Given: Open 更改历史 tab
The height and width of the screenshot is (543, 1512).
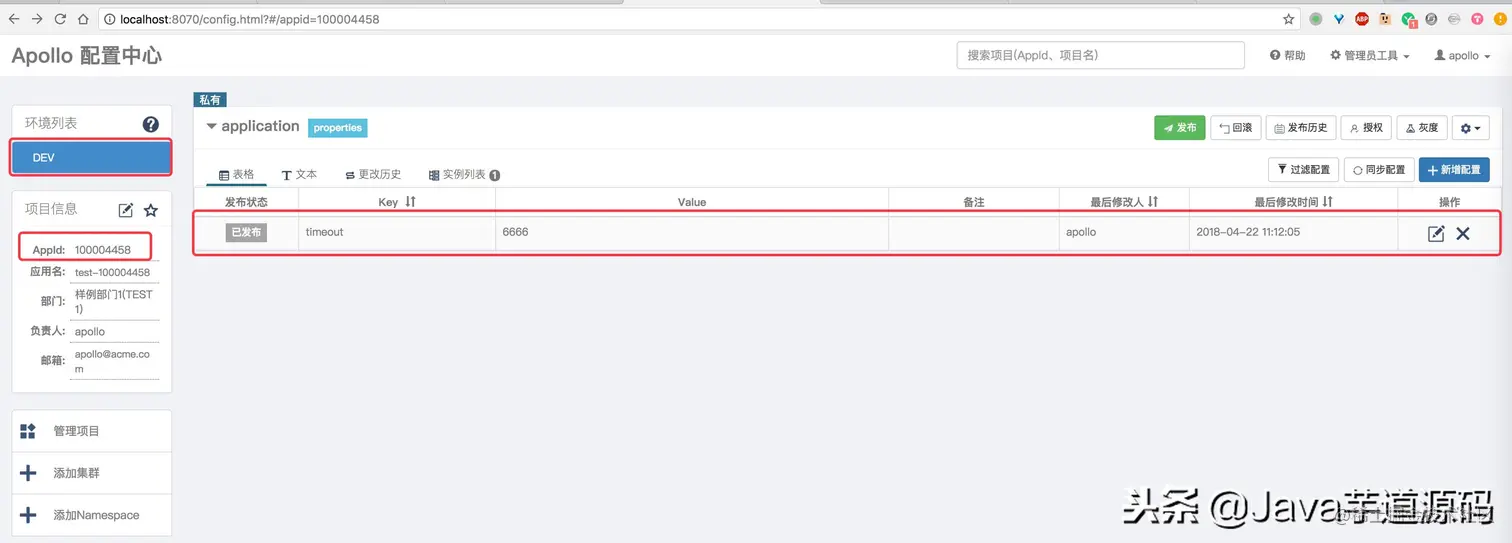Looking at the screenshot, I should click(x=372, y=174).
